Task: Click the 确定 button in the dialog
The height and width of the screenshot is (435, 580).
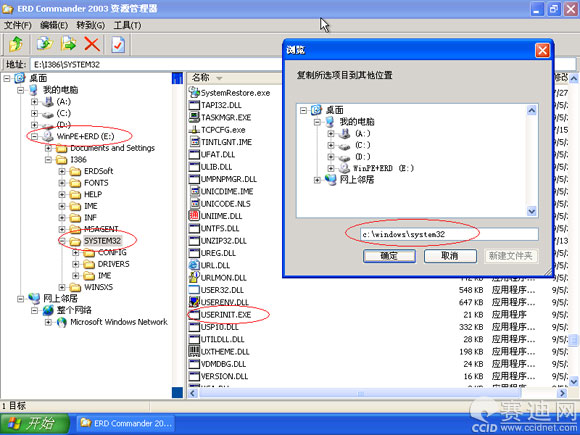Action: [389, 256]
